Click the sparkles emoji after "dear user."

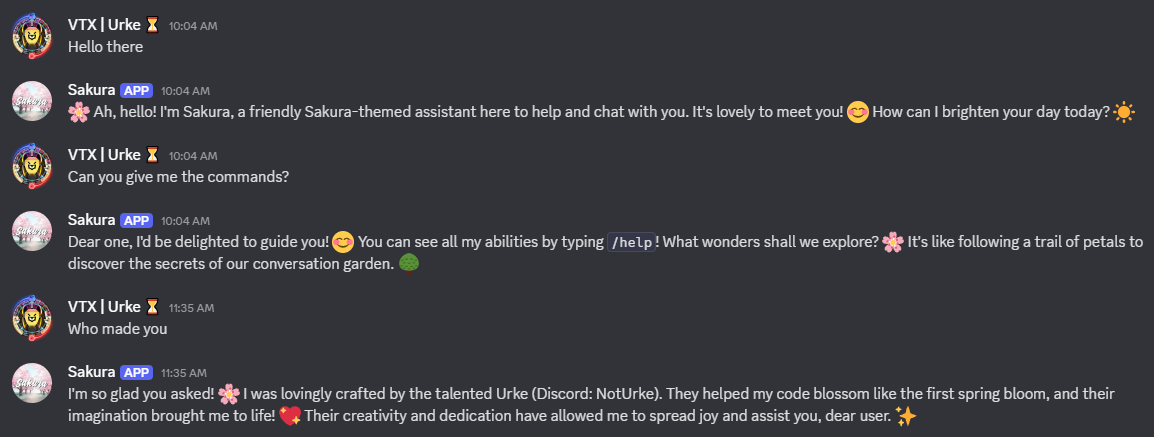coord(907,416)
